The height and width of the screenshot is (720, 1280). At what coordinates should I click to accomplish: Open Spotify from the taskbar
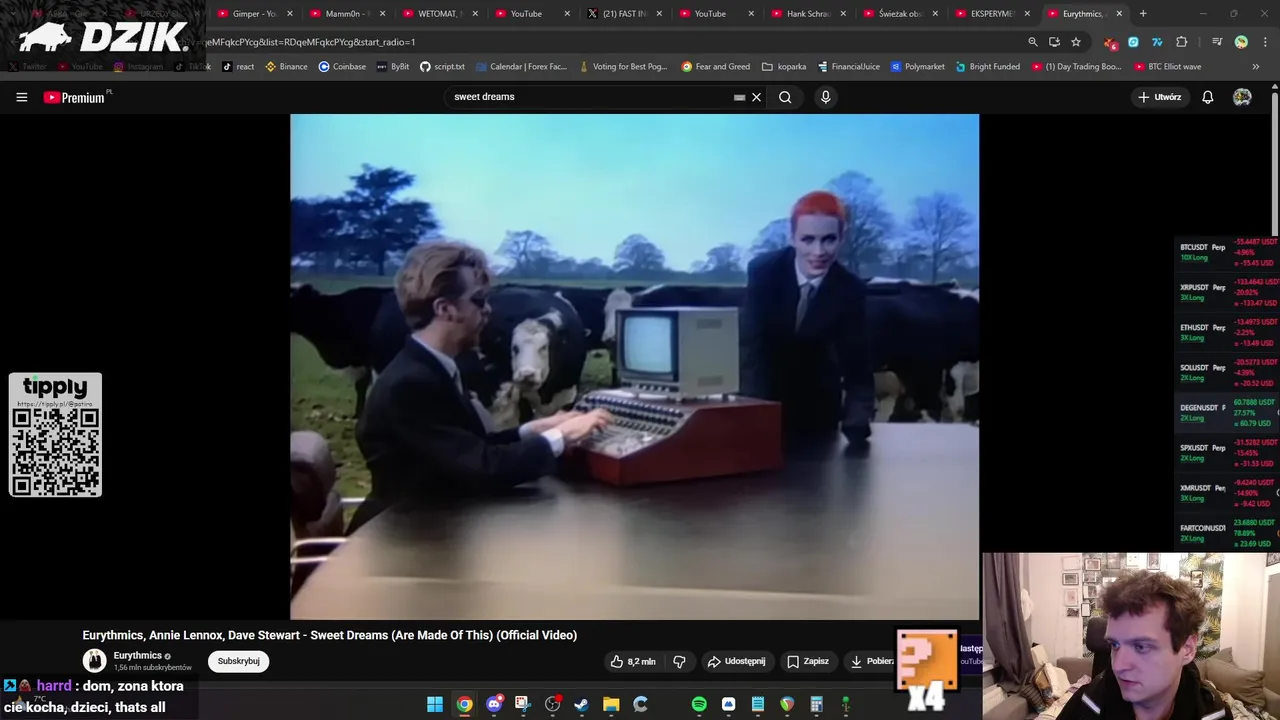coord(699,704)
